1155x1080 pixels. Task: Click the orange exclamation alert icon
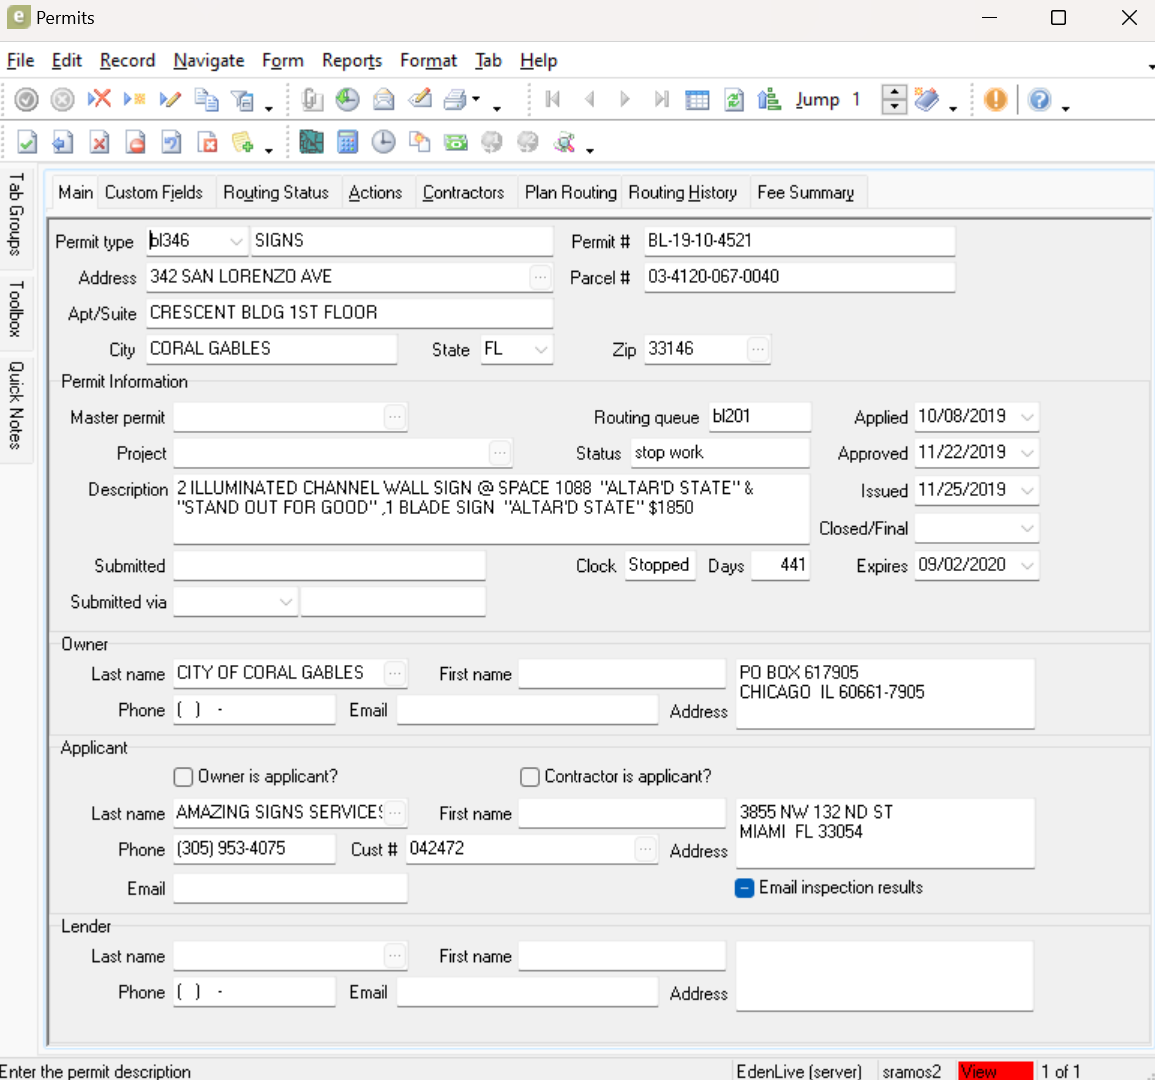996,99
